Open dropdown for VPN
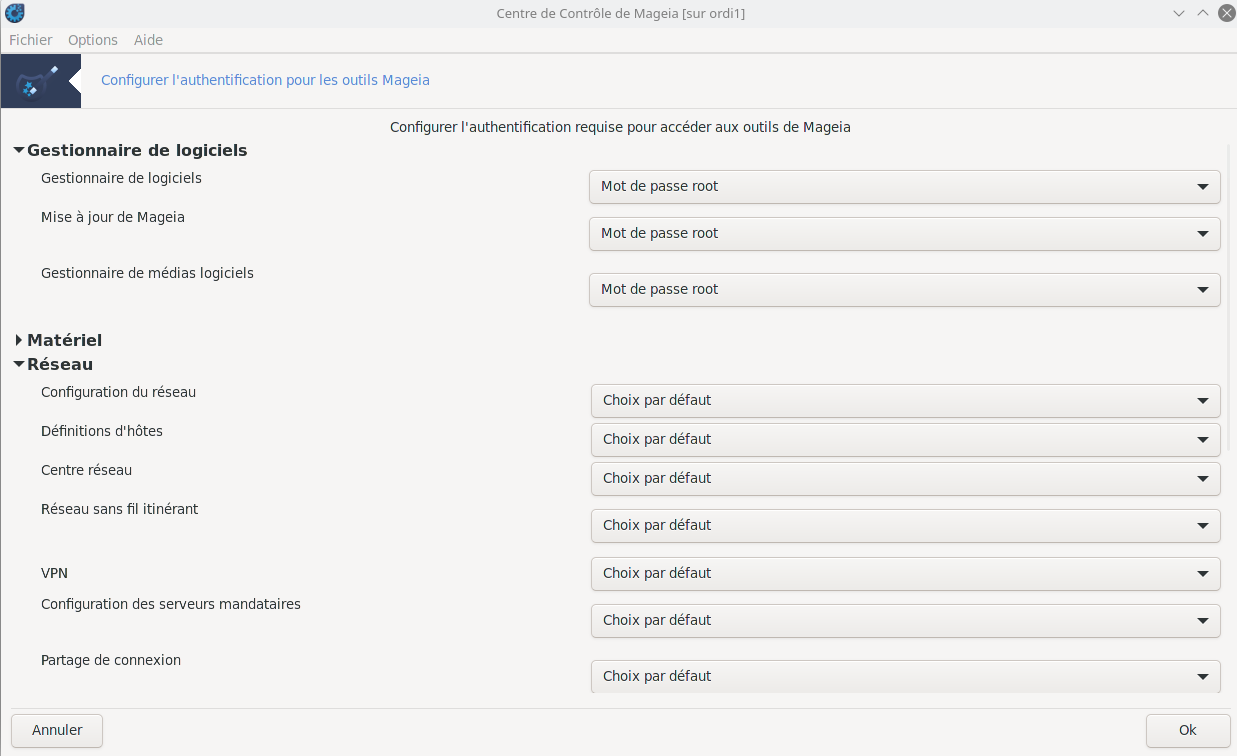Screen dimensions: 1237x756 906,573
